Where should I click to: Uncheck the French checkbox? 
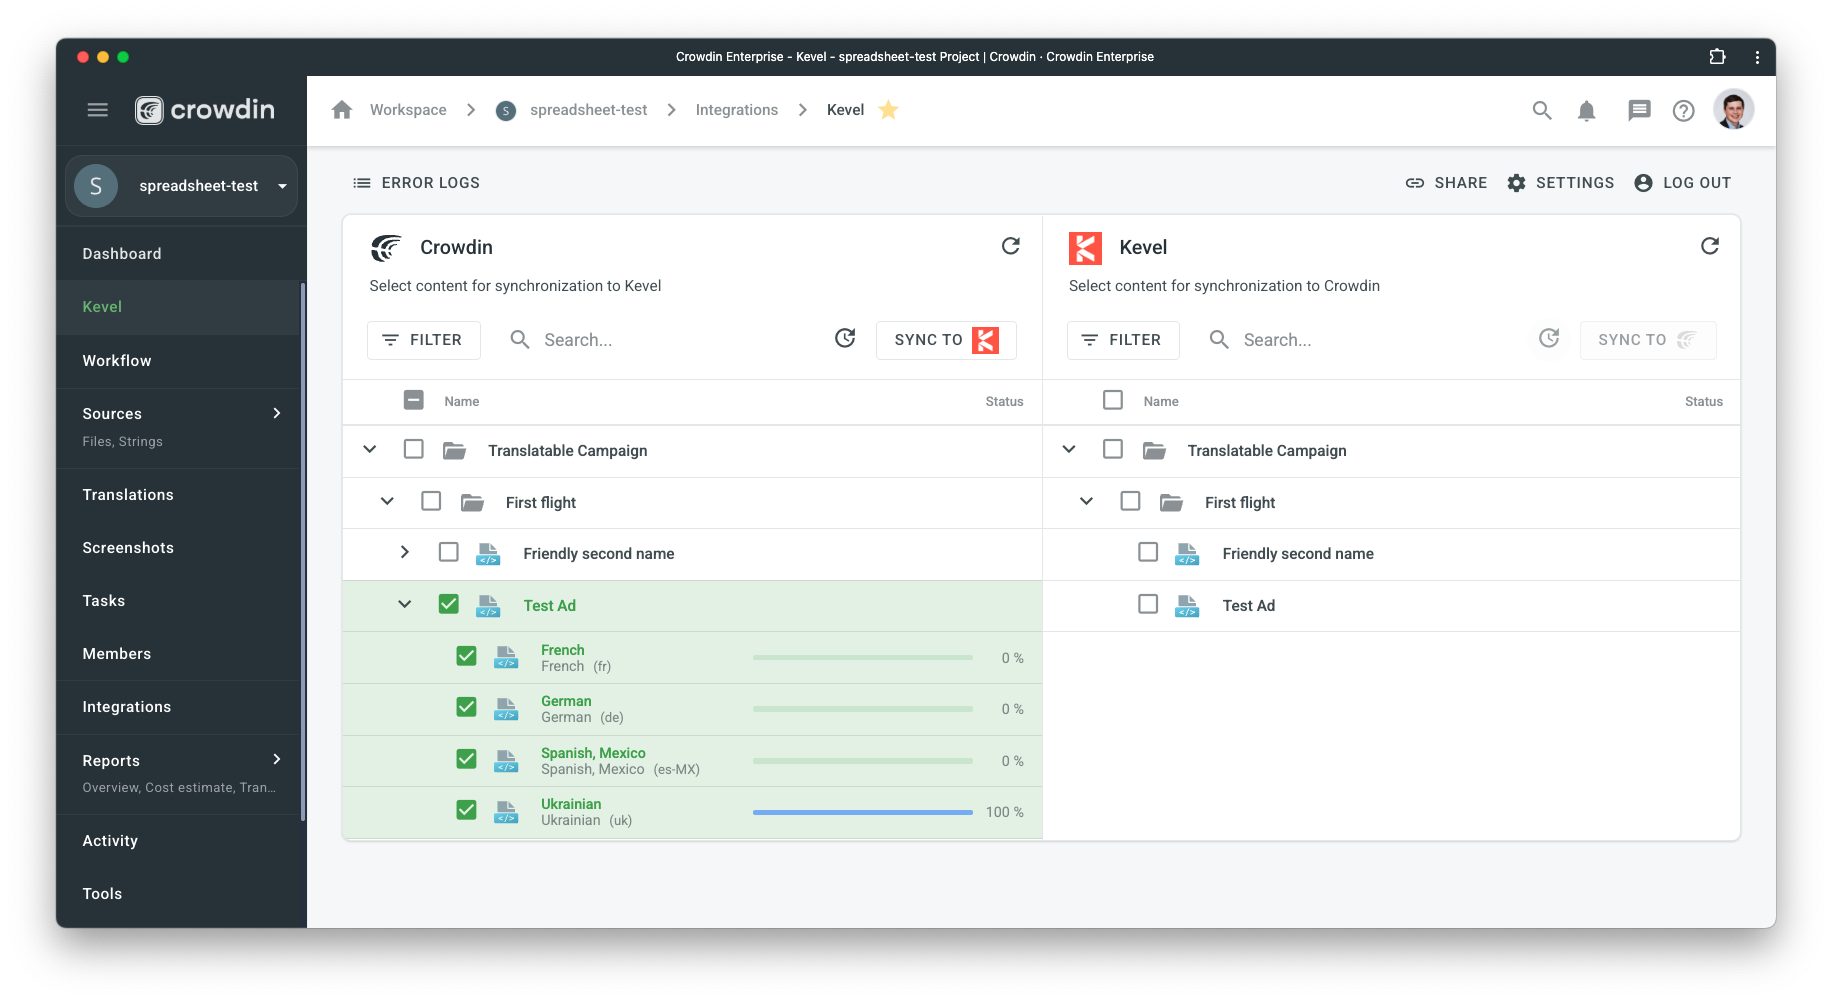466,656
